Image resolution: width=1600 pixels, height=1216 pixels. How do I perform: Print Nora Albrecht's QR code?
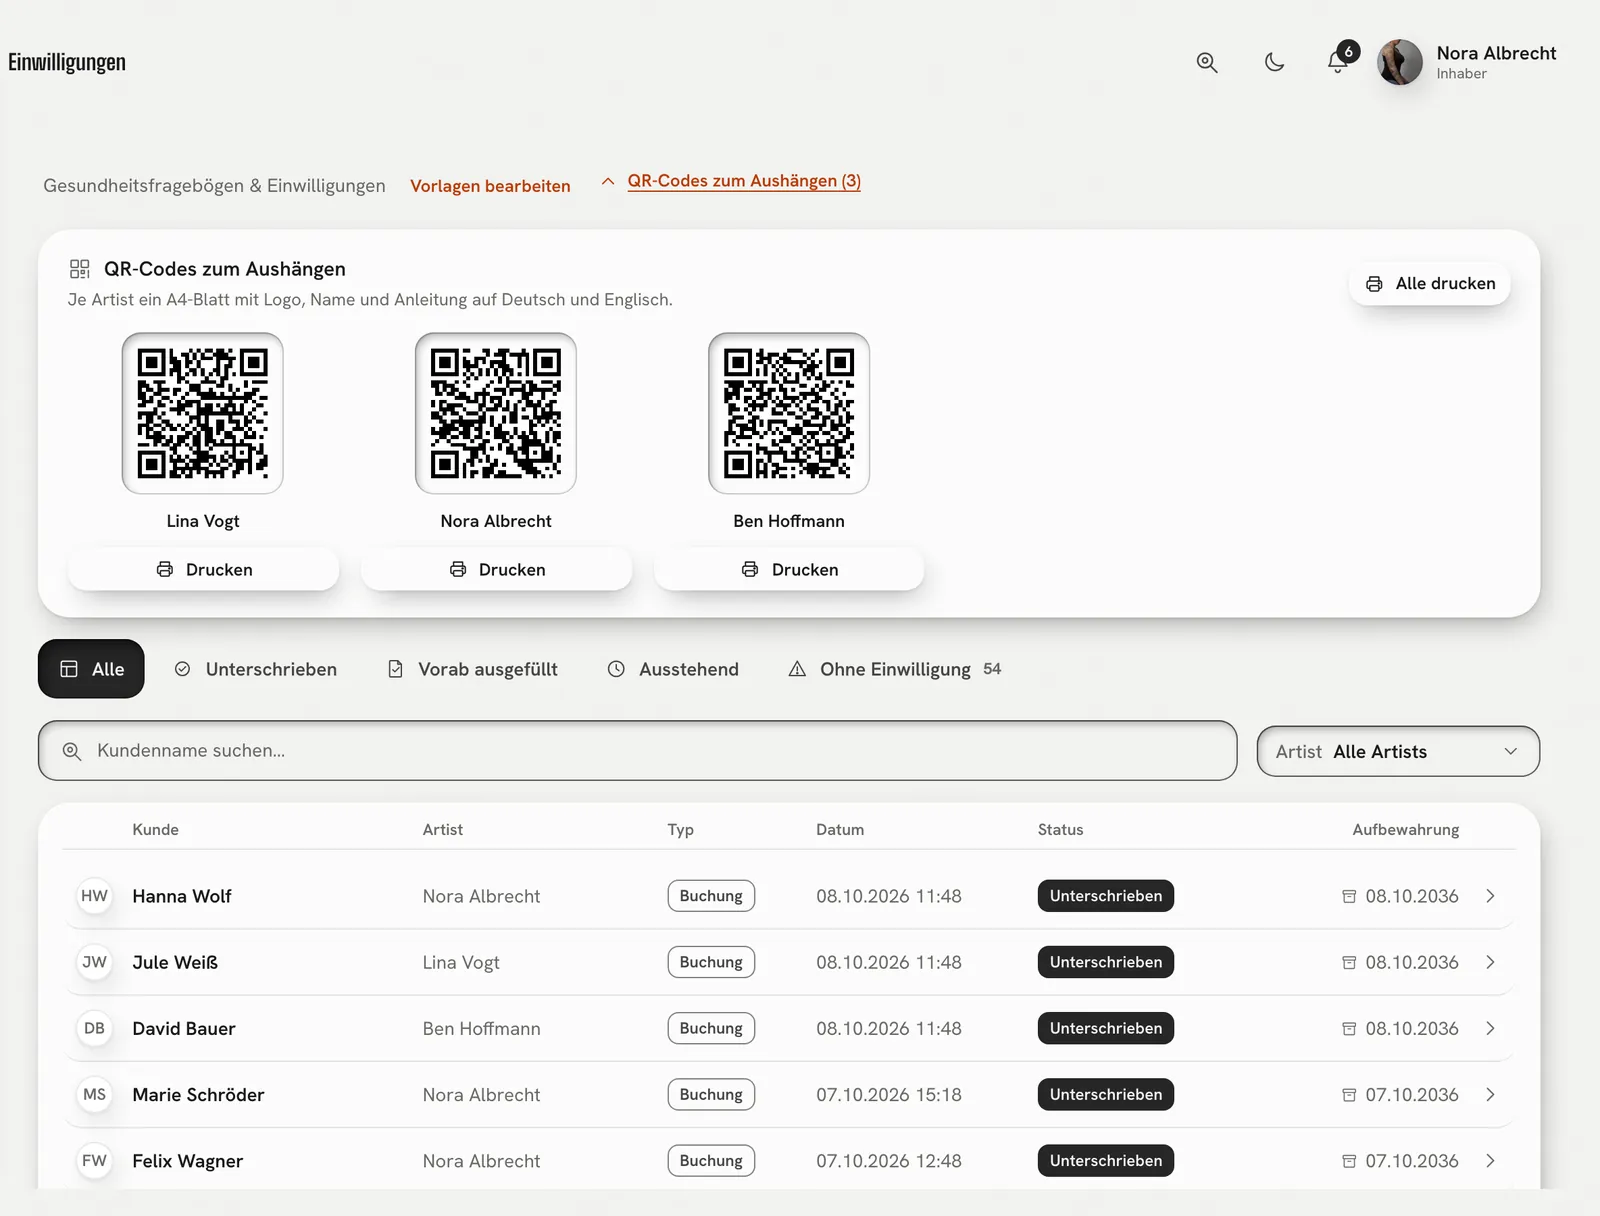[x=496, y=569]
